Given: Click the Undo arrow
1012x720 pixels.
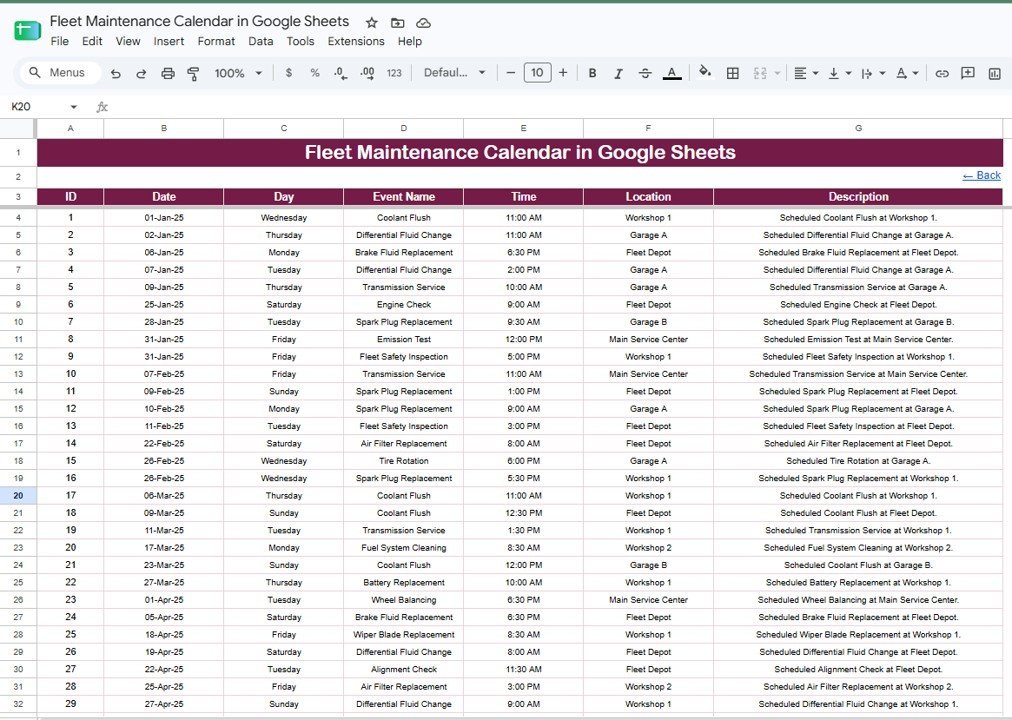Looking at the screenshot, I should (116, 74).
